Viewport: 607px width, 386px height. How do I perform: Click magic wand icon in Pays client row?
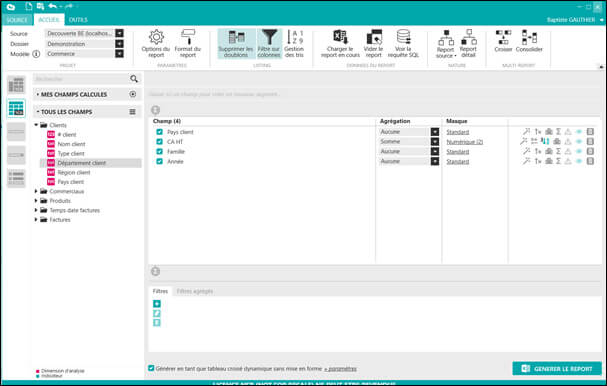(526, 132)
